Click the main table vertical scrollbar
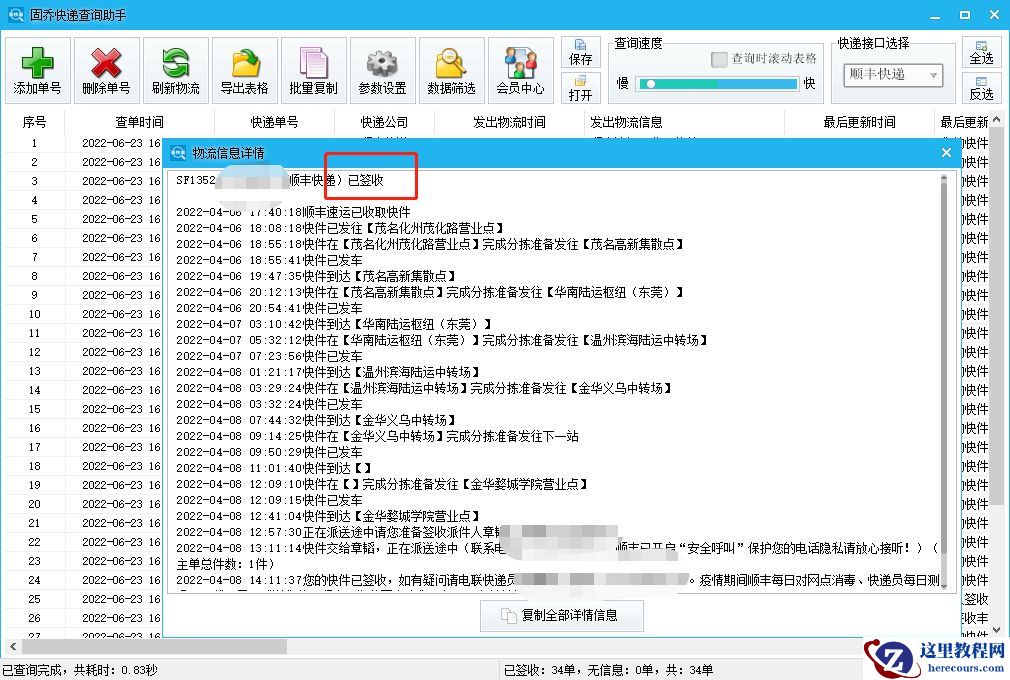This screenshot has width=1010, height=680. pyautogui.click(x=996, y=316)
